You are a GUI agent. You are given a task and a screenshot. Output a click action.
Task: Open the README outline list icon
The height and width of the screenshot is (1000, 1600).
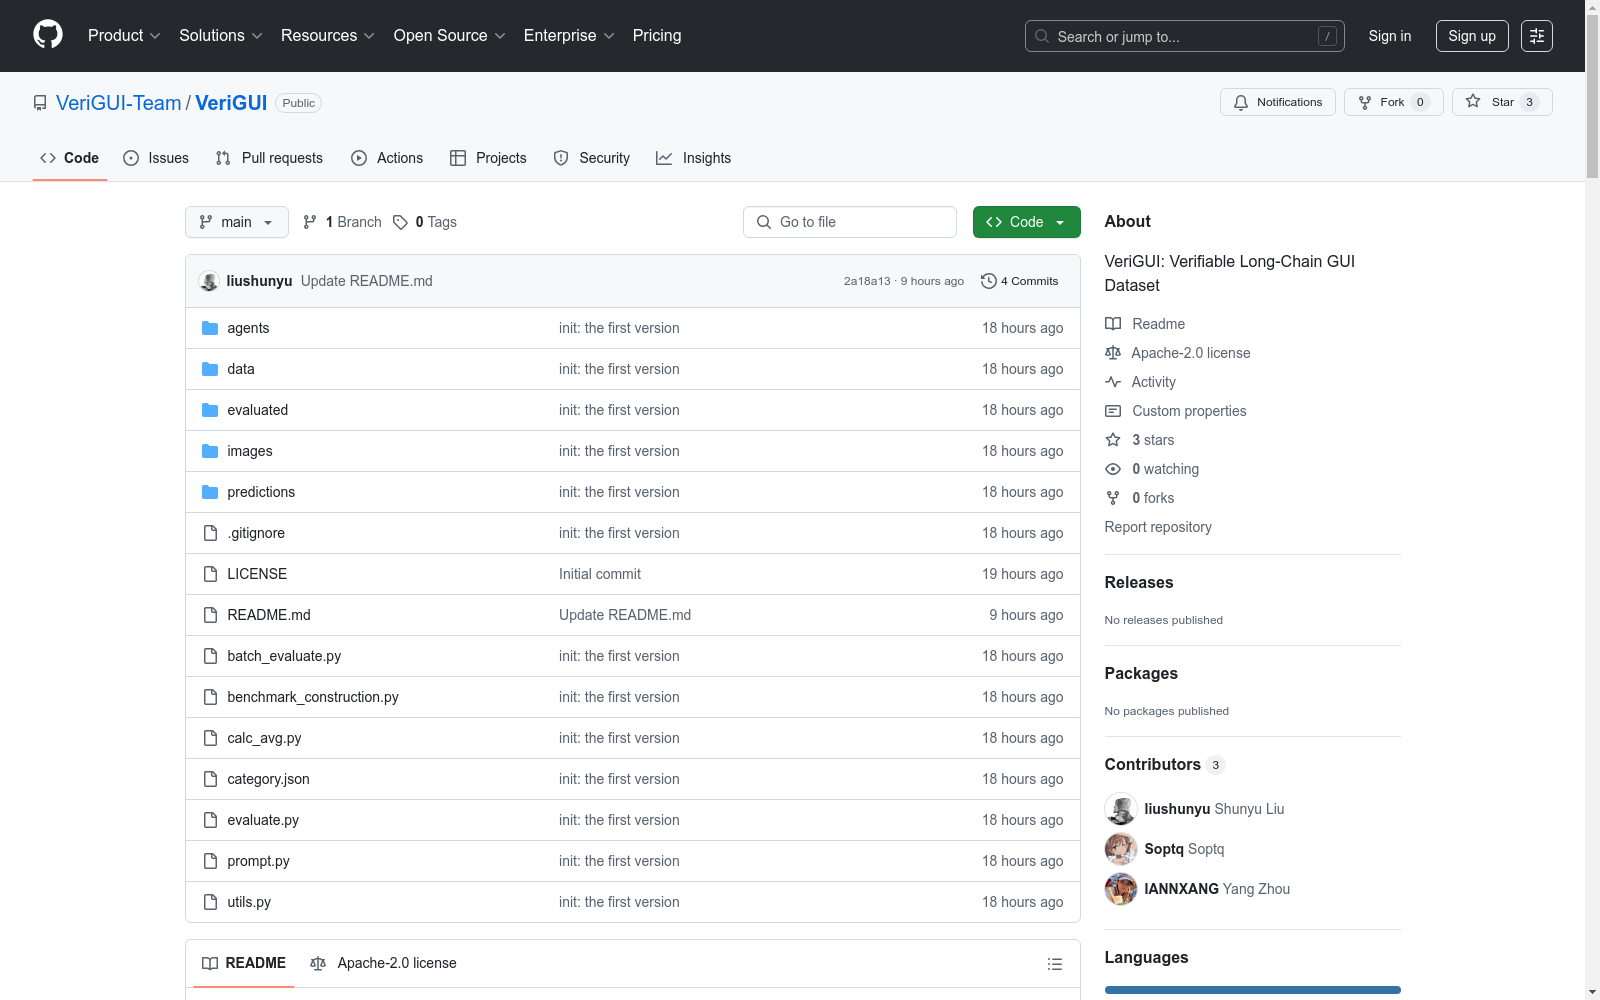[1054, 964]
